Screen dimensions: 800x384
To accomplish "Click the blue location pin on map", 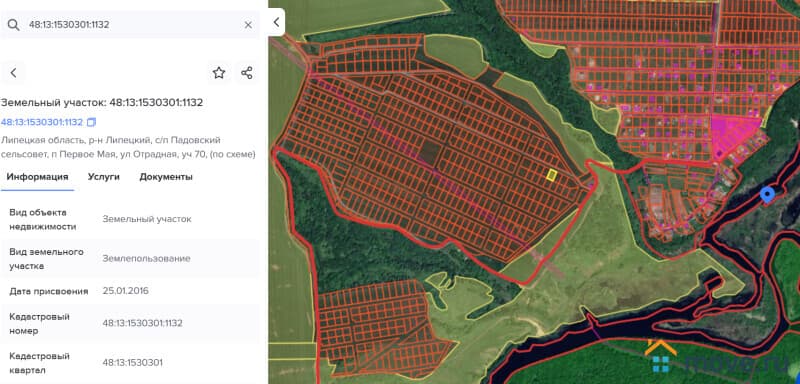I will coord(767,194).
